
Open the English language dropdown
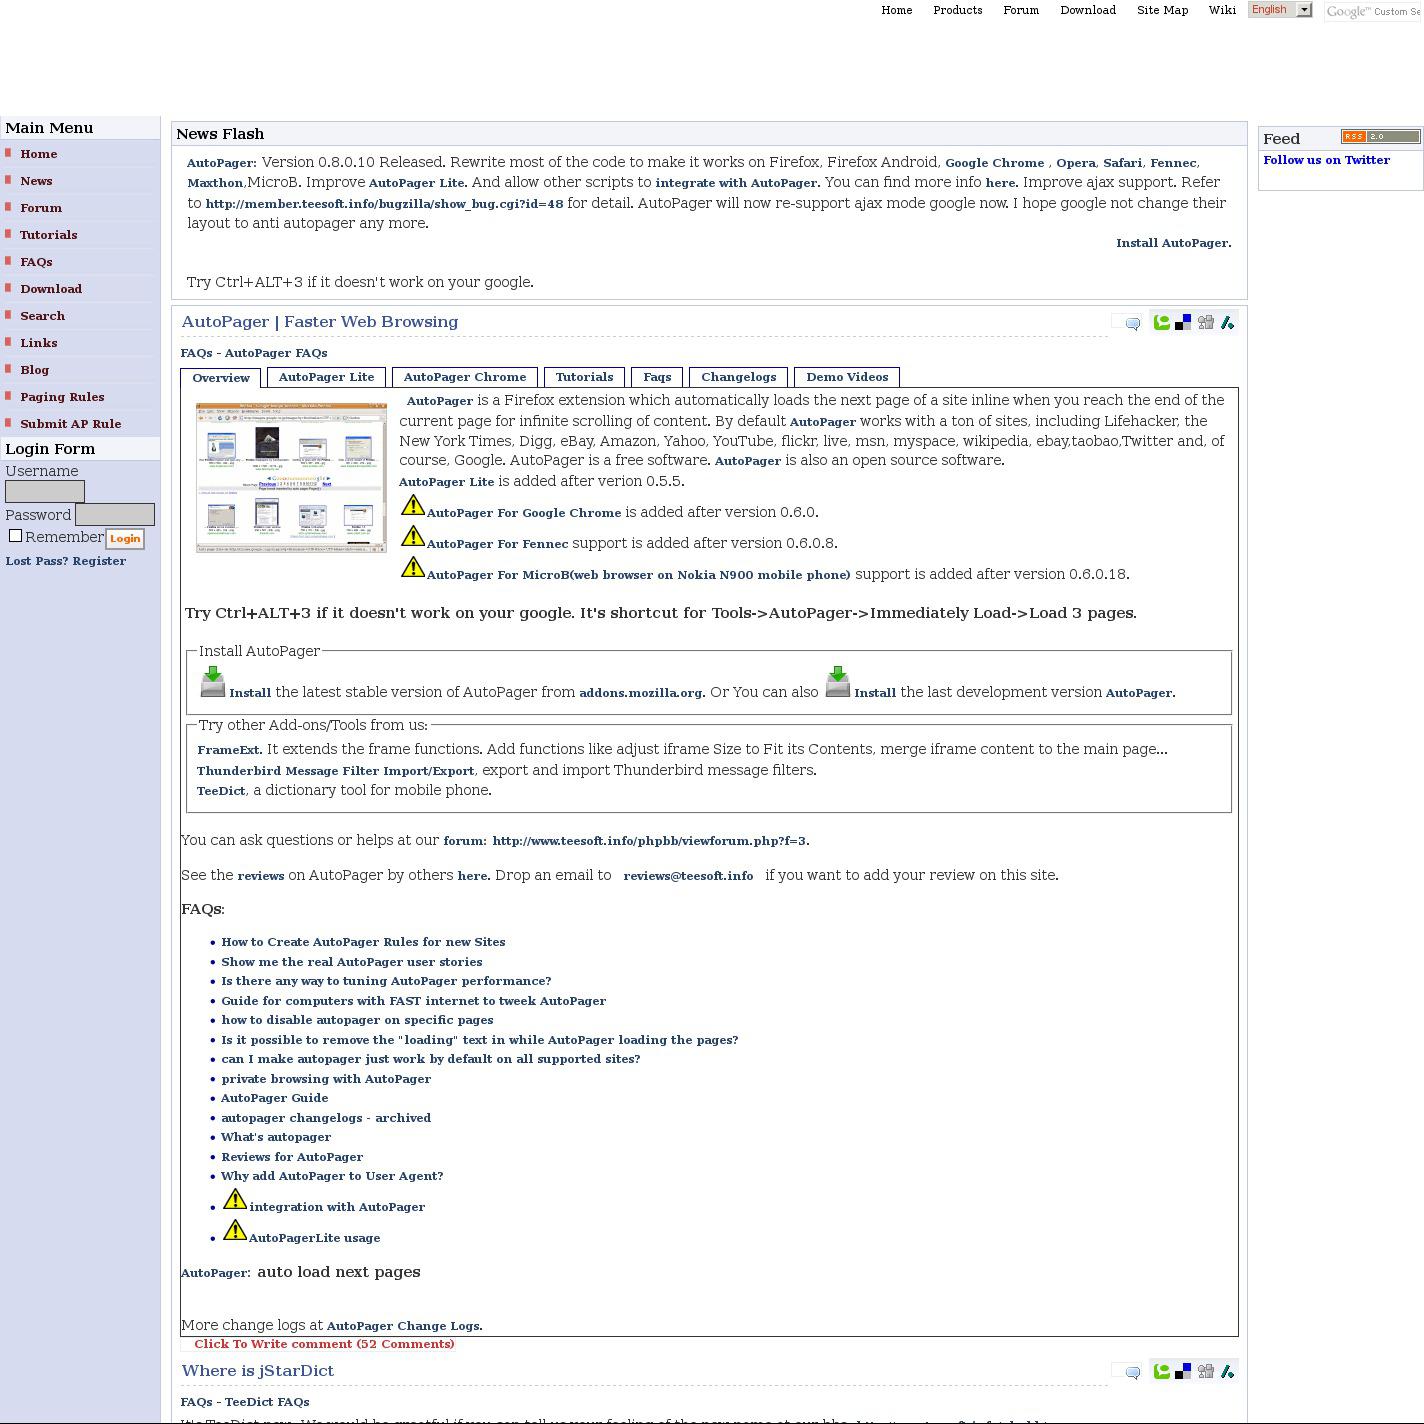click(x=1280, y=10)
